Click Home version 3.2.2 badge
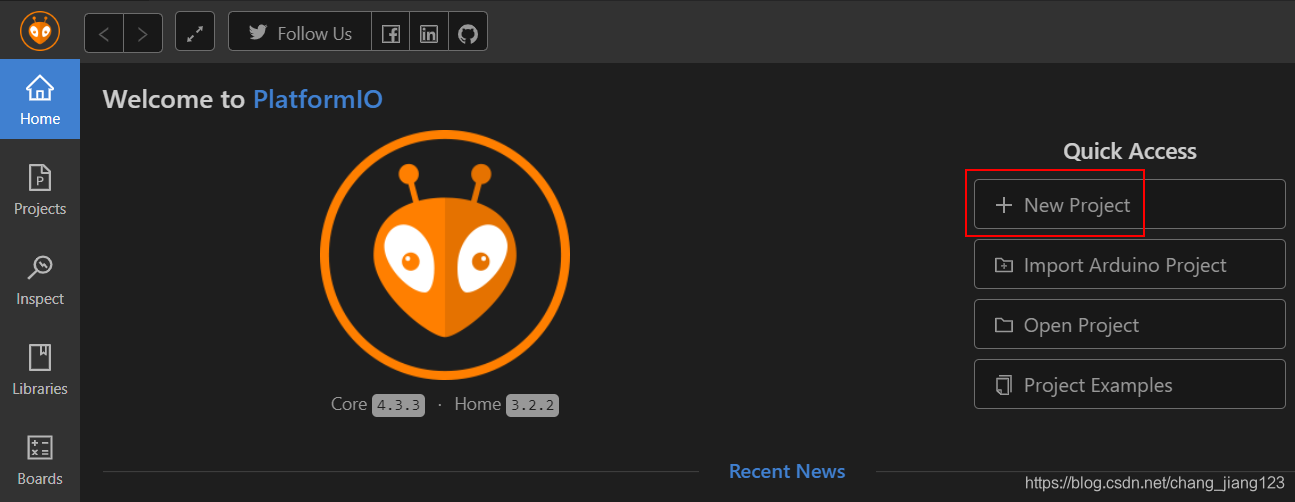This screenshot has width=1295, height=502. coord(532,405)
